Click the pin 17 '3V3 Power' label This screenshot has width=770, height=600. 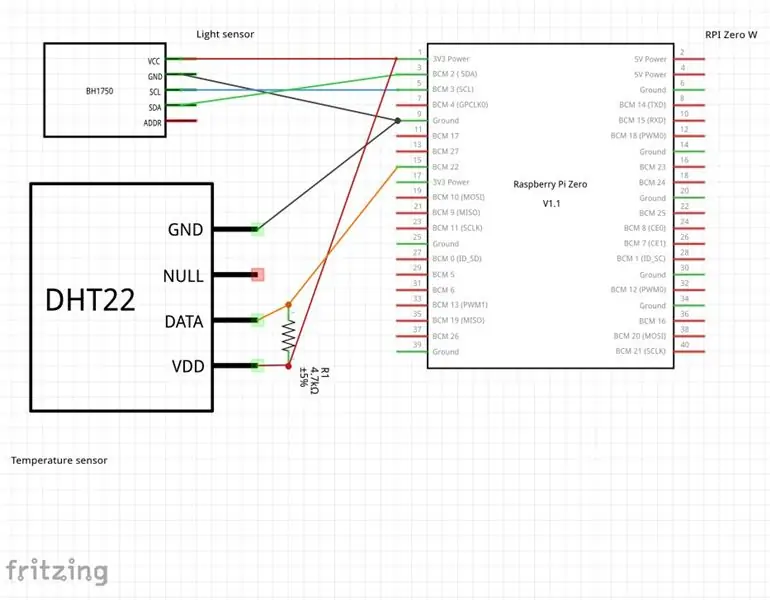point(451,182)
